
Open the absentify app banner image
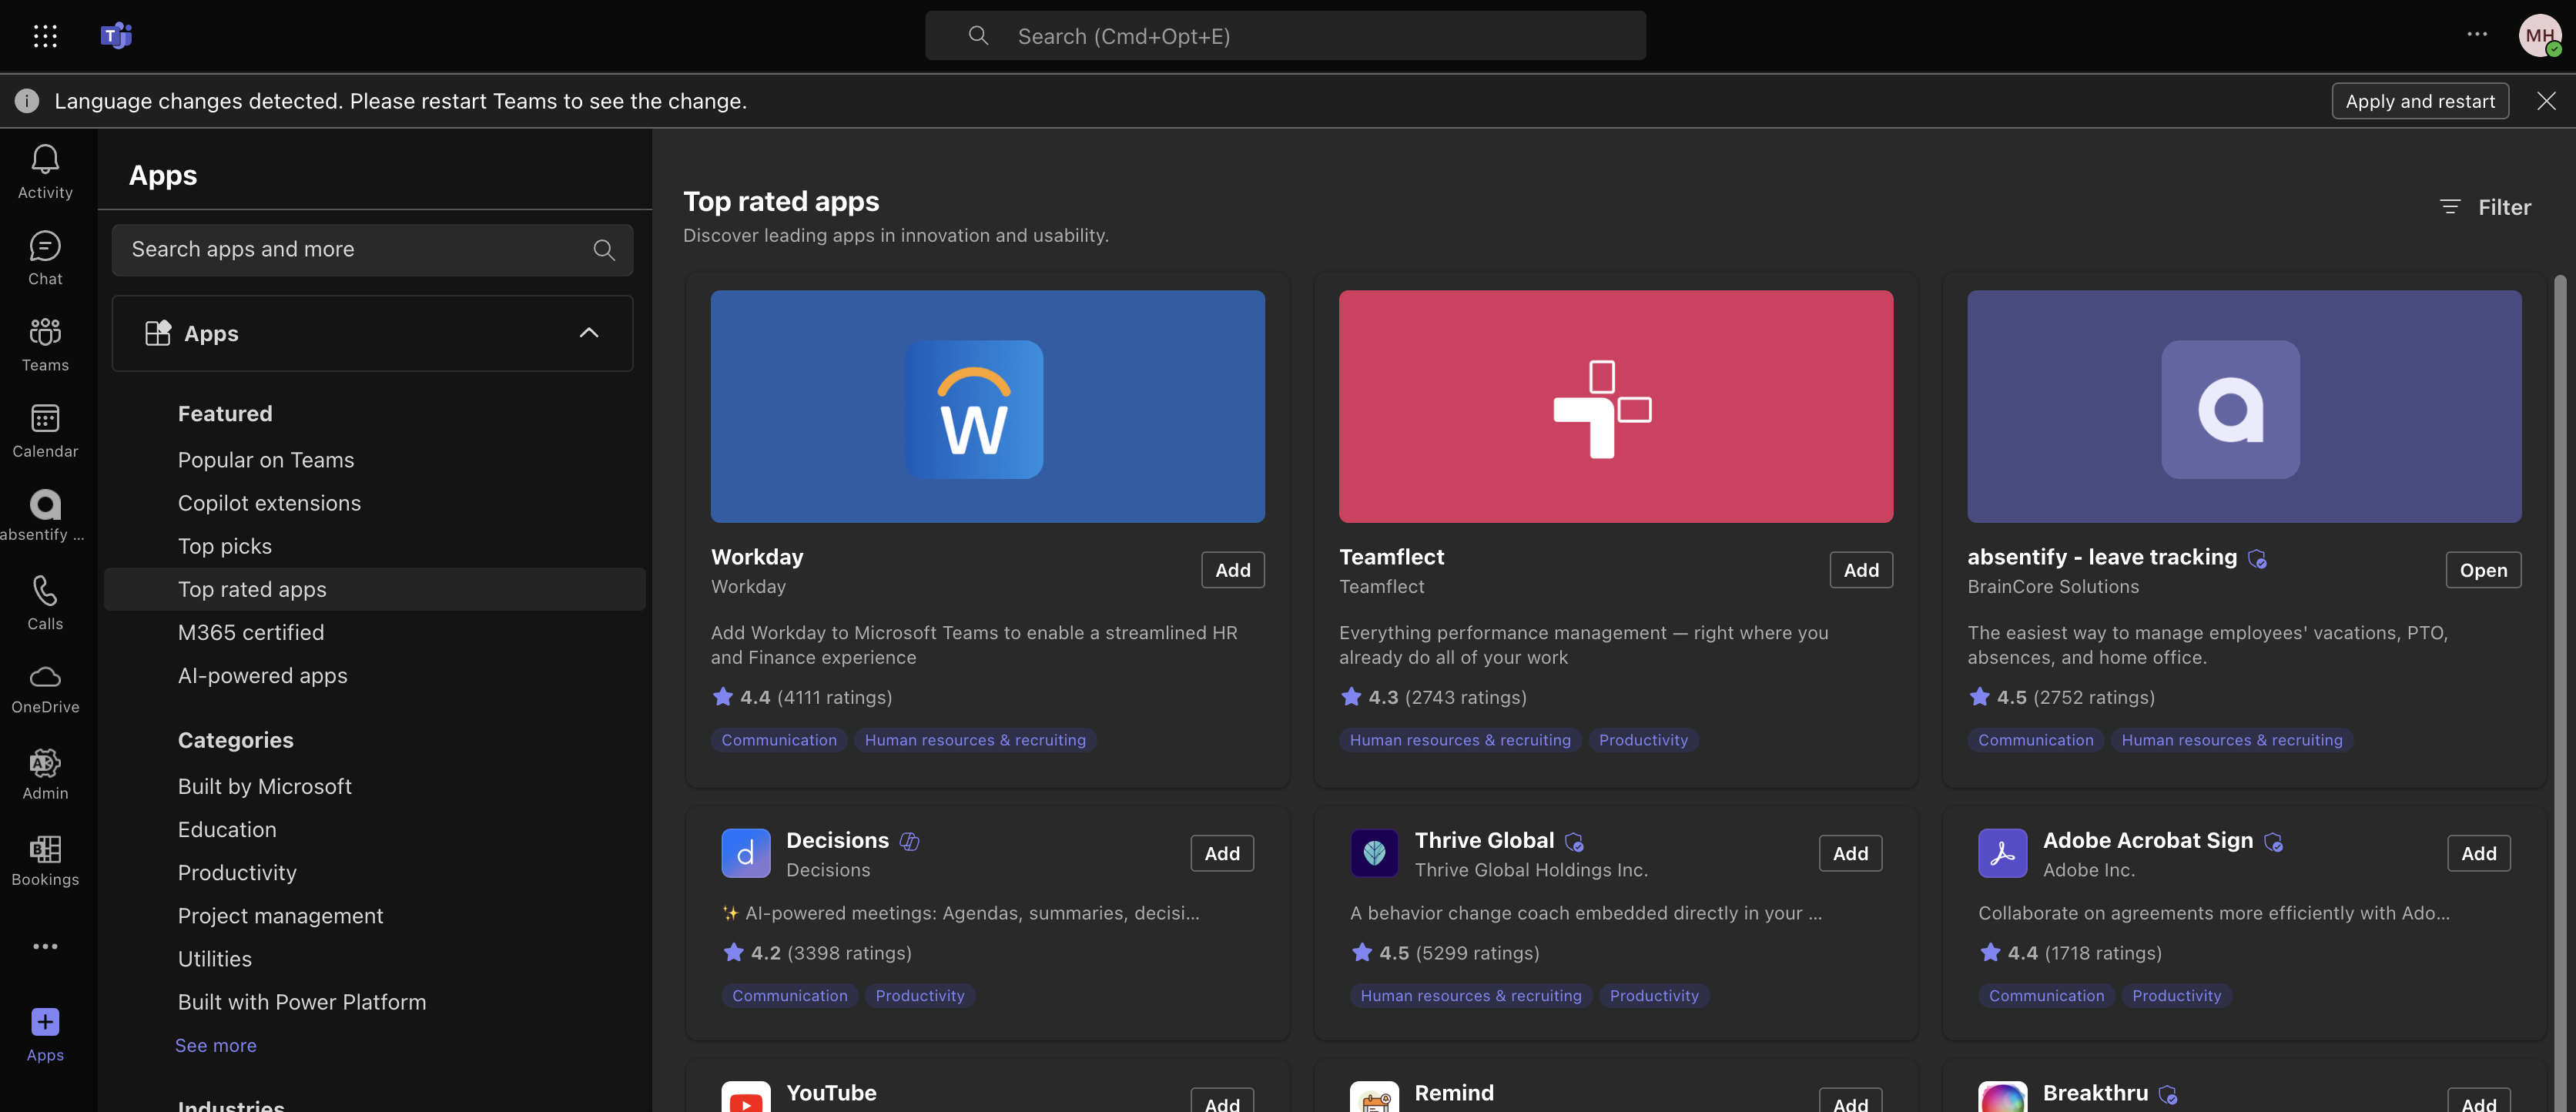click(x=2244, y=406)
